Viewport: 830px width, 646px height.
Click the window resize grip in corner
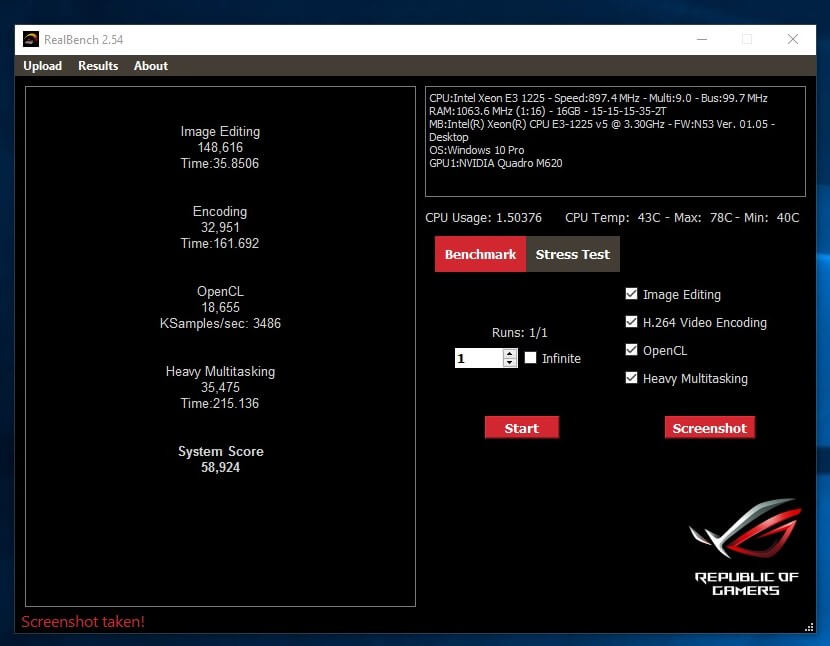click(x=809, y=627)
